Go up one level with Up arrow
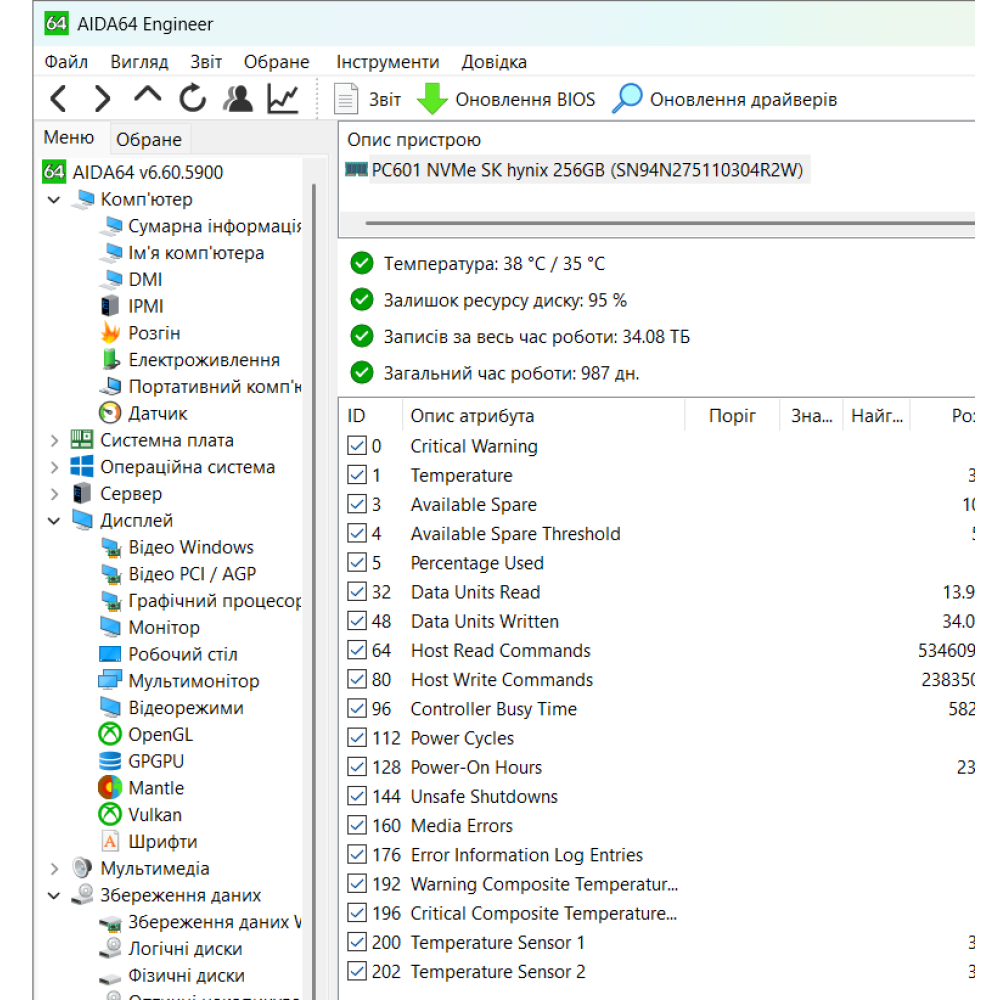Image resolution: width=1000 pixels, height=1000 pixels. click(147, 97)
